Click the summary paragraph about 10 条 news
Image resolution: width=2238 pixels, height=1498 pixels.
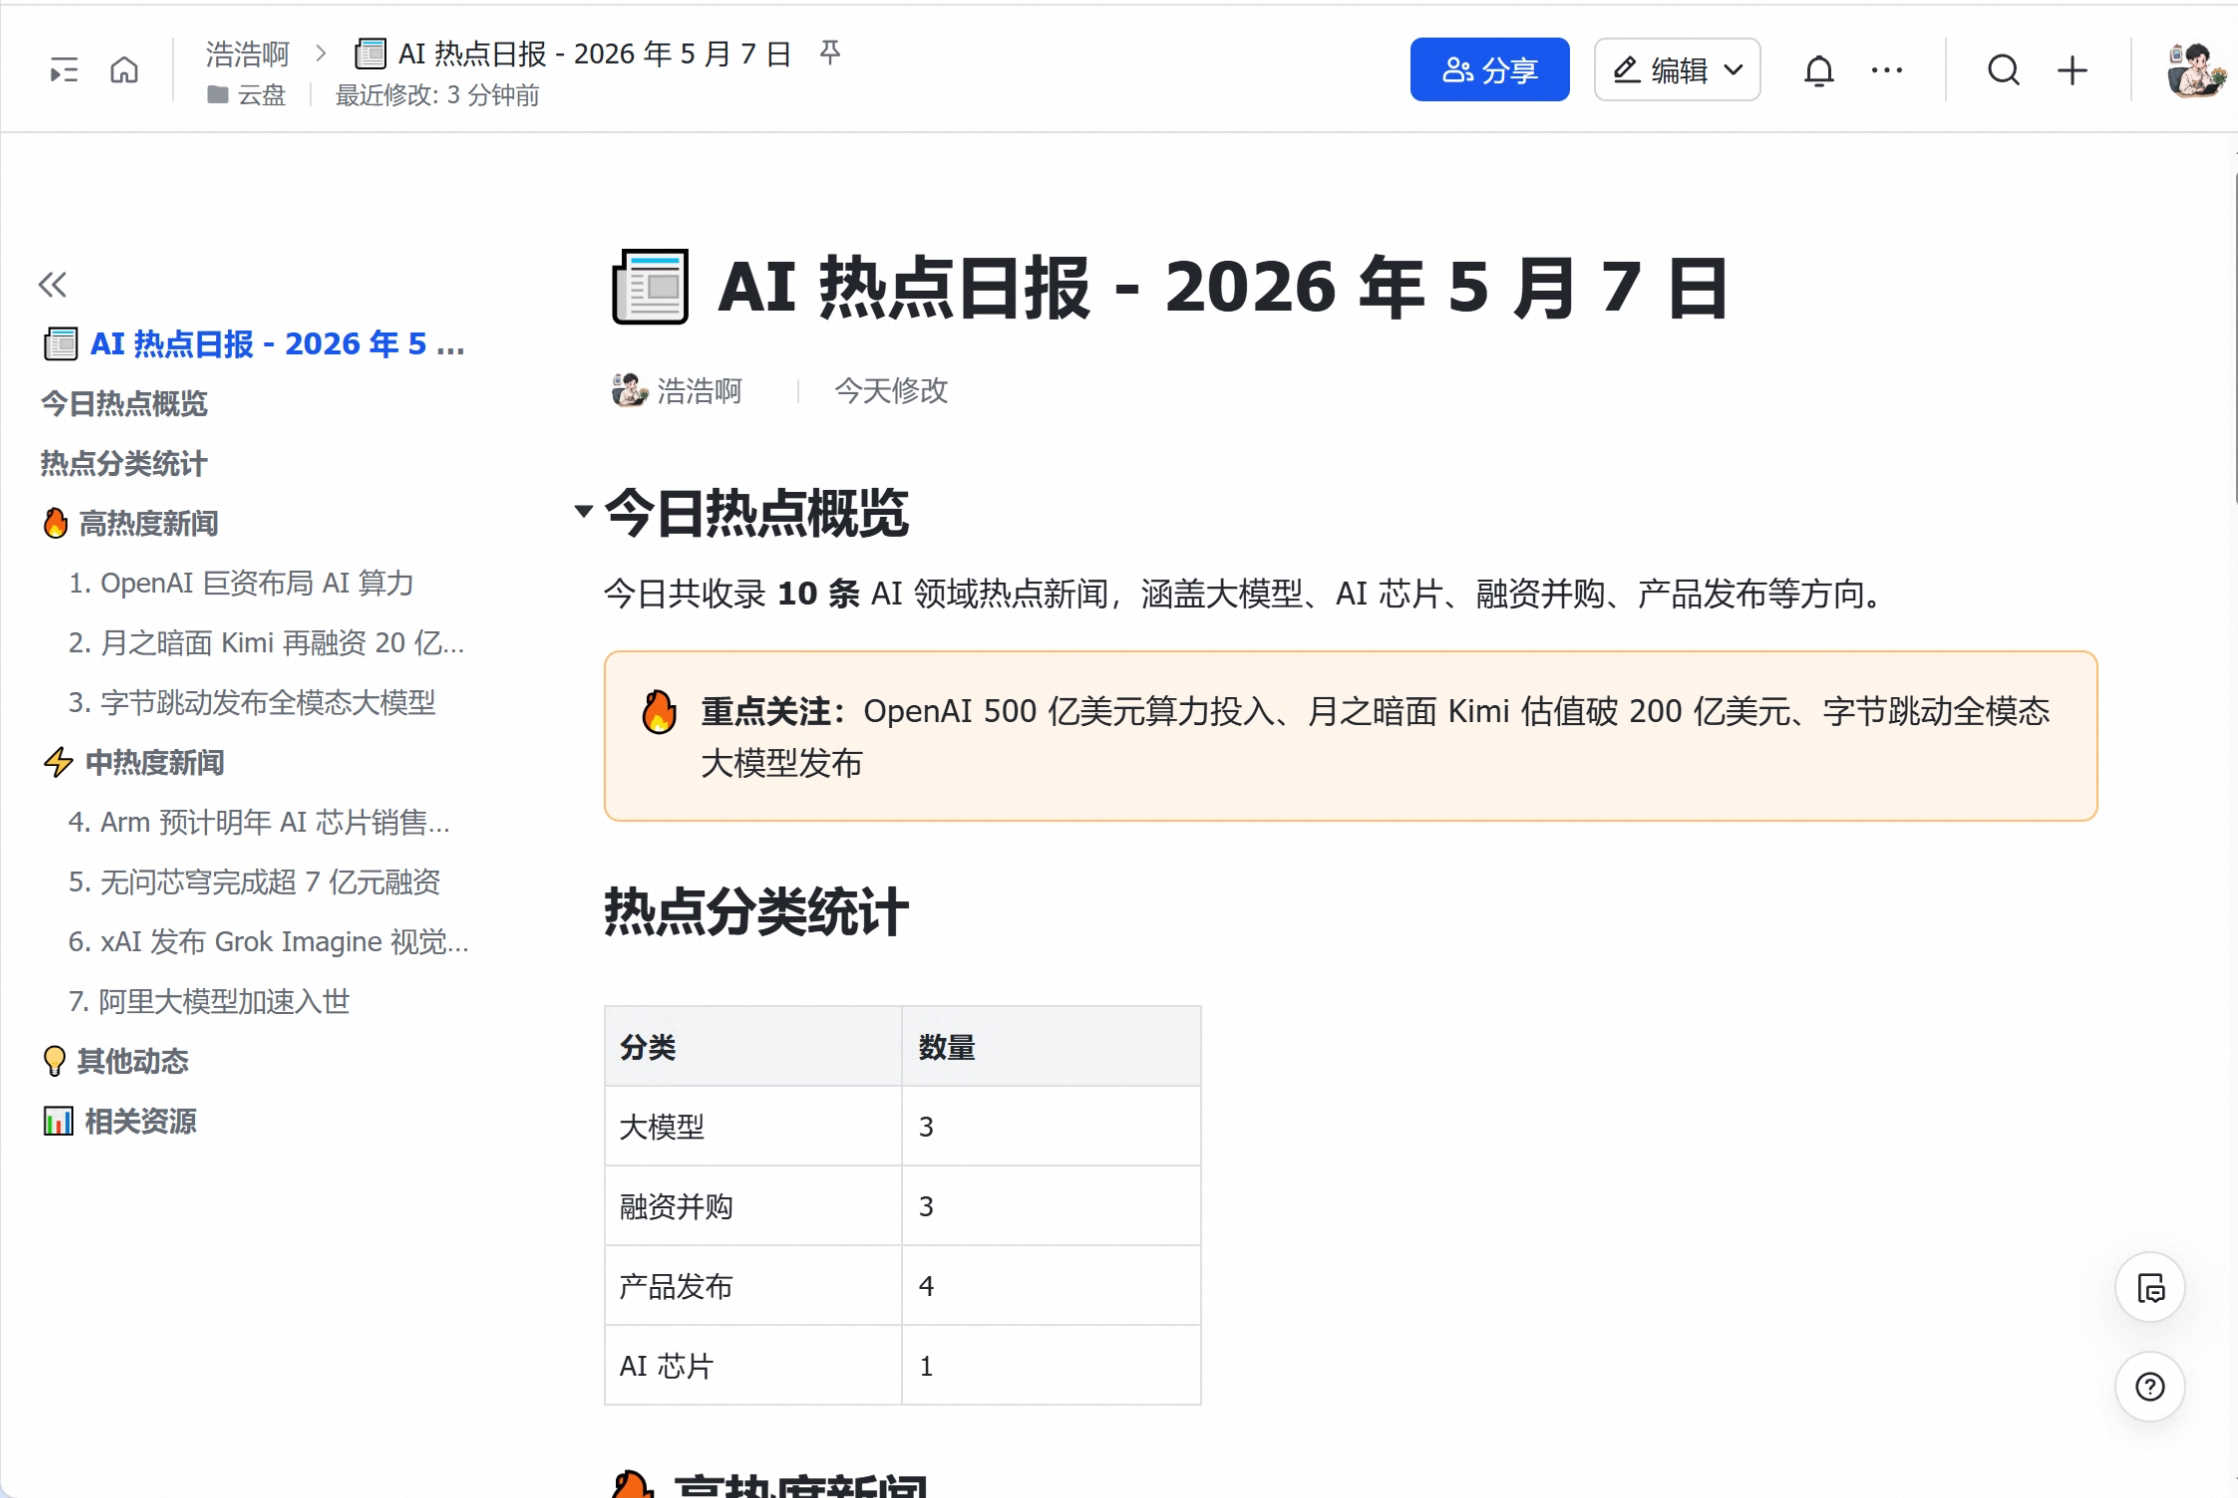point(1246,594)
